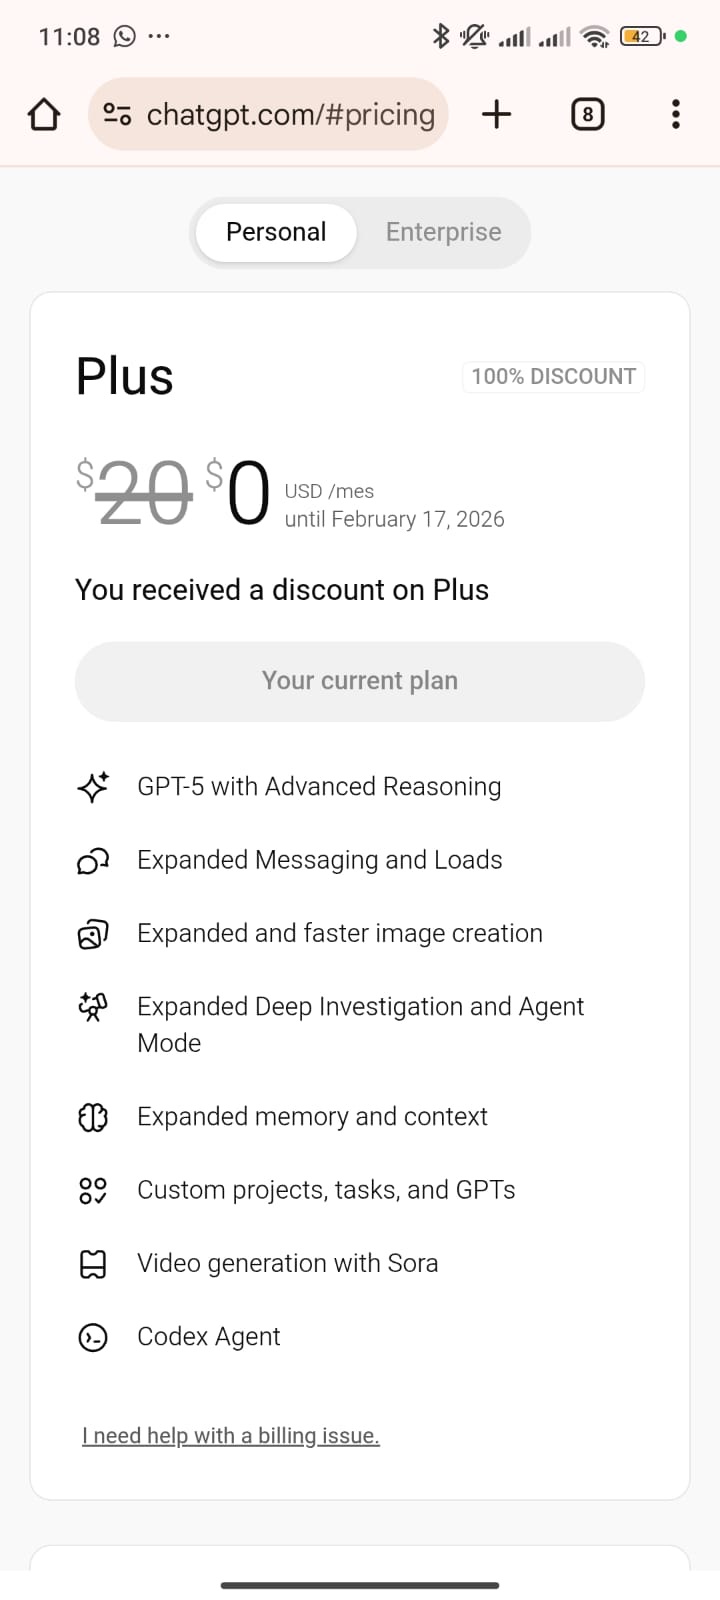The height and width of the screenshot is (1600, 720).
Task: Switch to the Personal pricing tab
Action: [276, 232]
